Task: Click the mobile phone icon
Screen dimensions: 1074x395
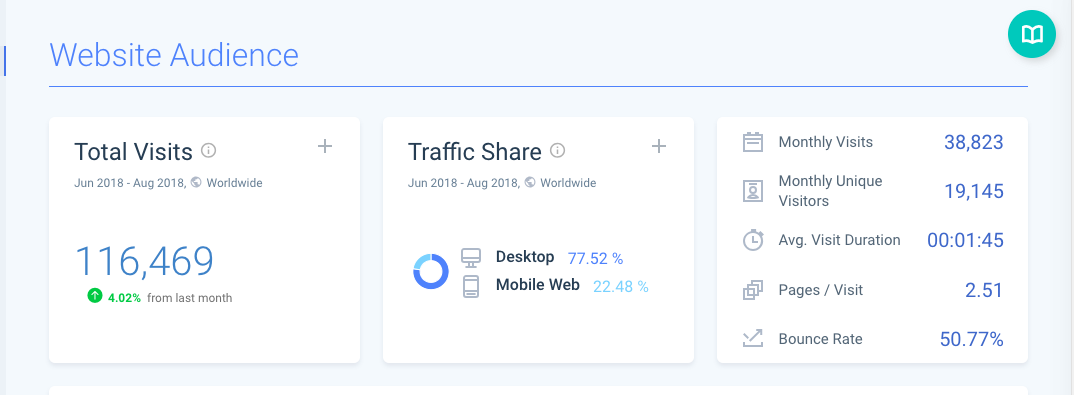Action: [471, 286]
